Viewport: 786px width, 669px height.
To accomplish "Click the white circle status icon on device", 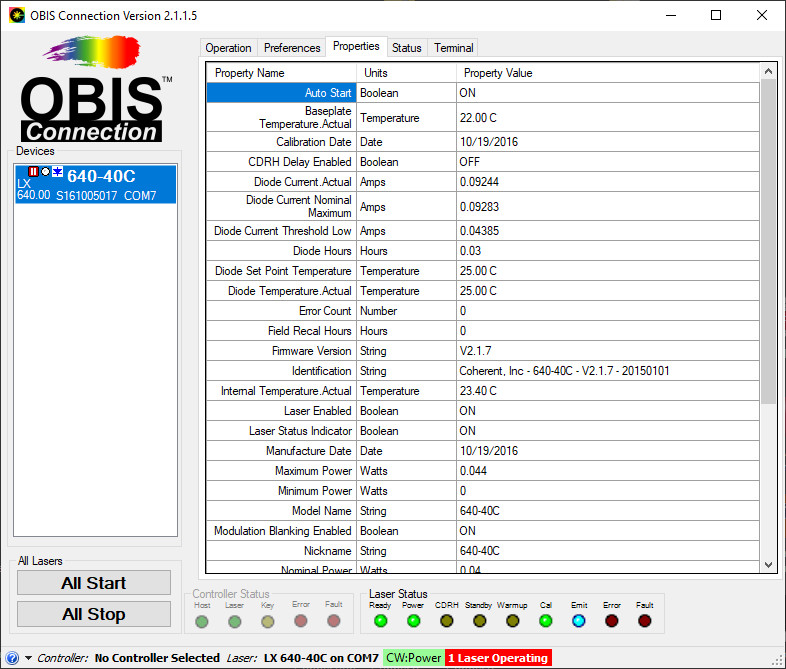I will click(45, 172).
